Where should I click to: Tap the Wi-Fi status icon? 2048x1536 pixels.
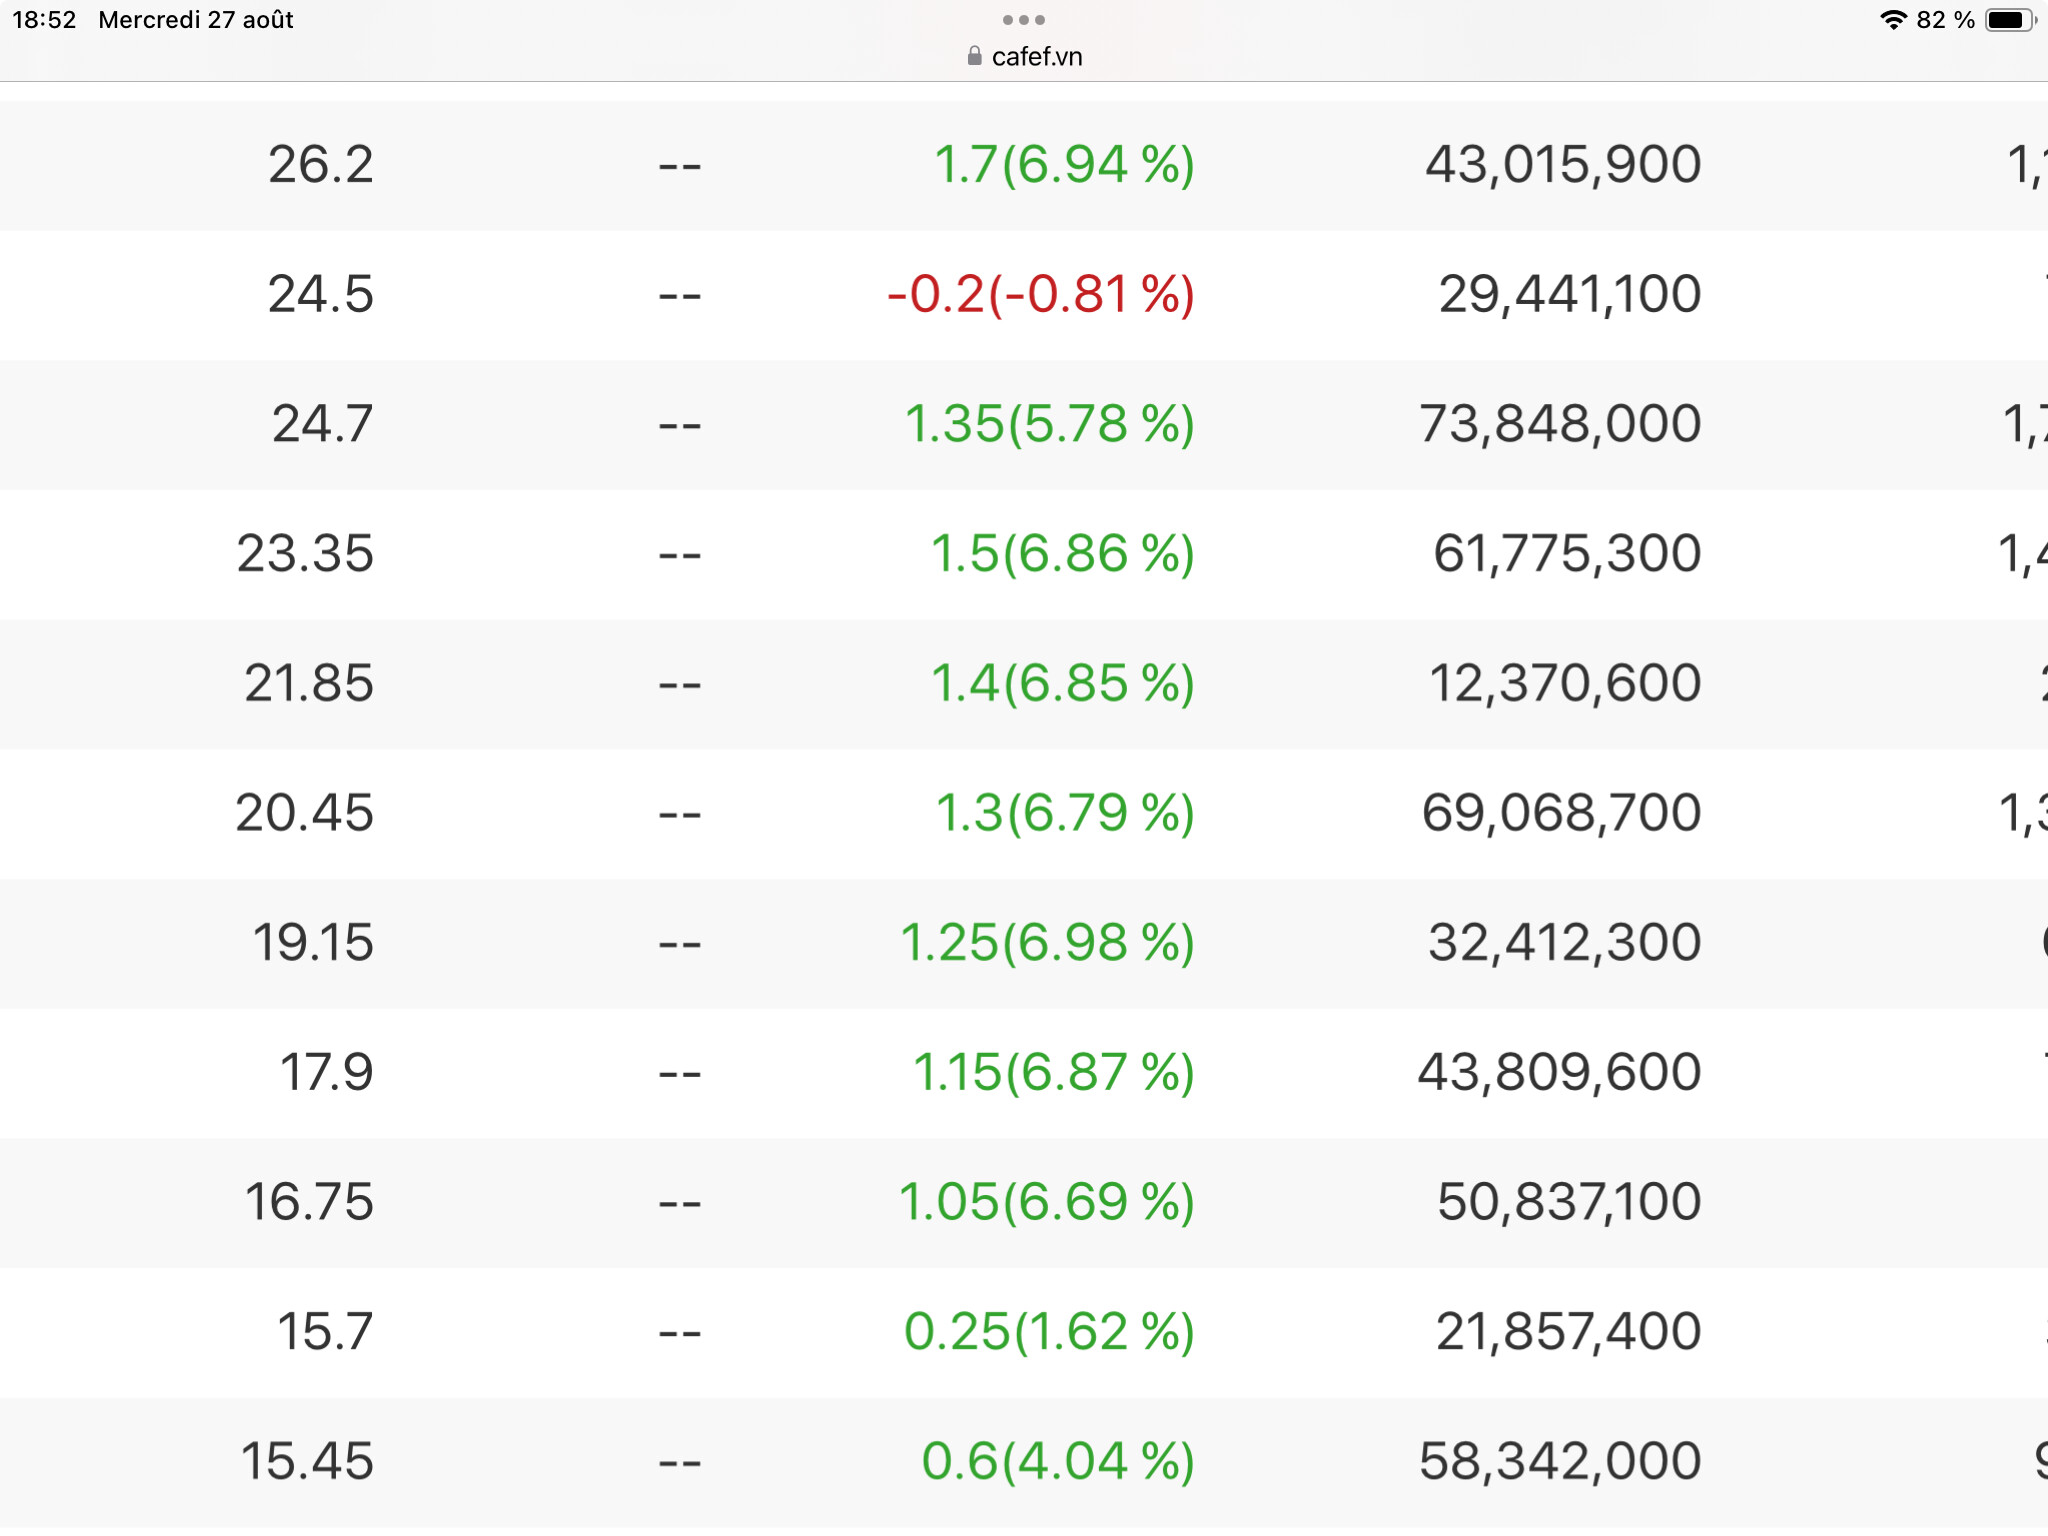point(1893,20)
